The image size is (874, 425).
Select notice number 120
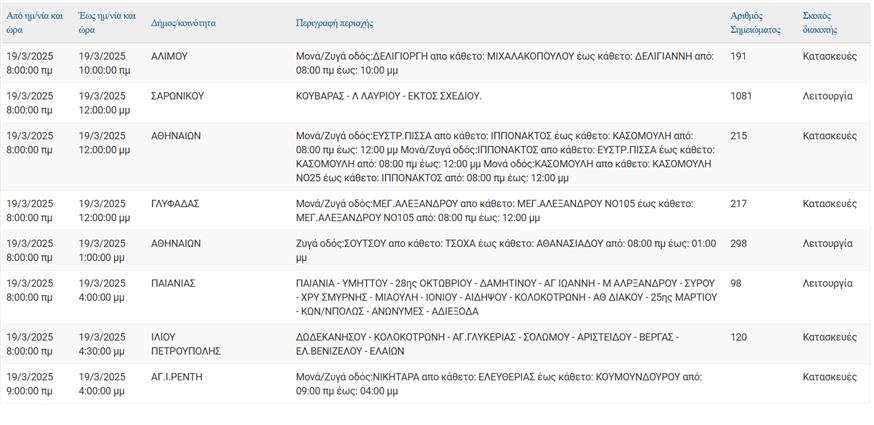738,338
